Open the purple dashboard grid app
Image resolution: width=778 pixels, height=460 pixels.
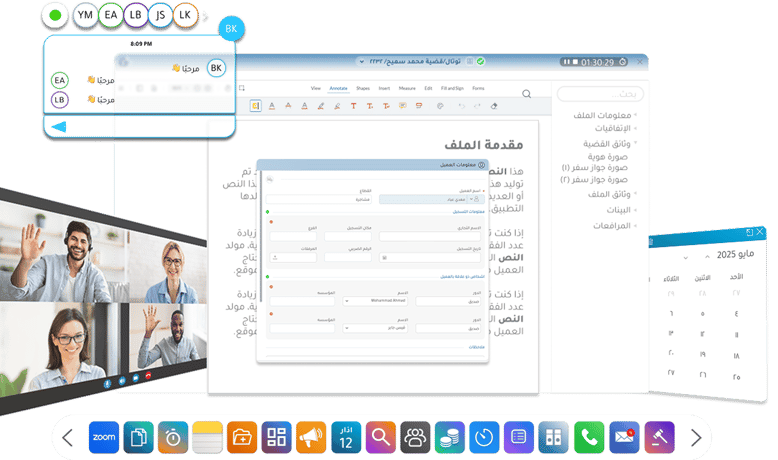point(276,437)
